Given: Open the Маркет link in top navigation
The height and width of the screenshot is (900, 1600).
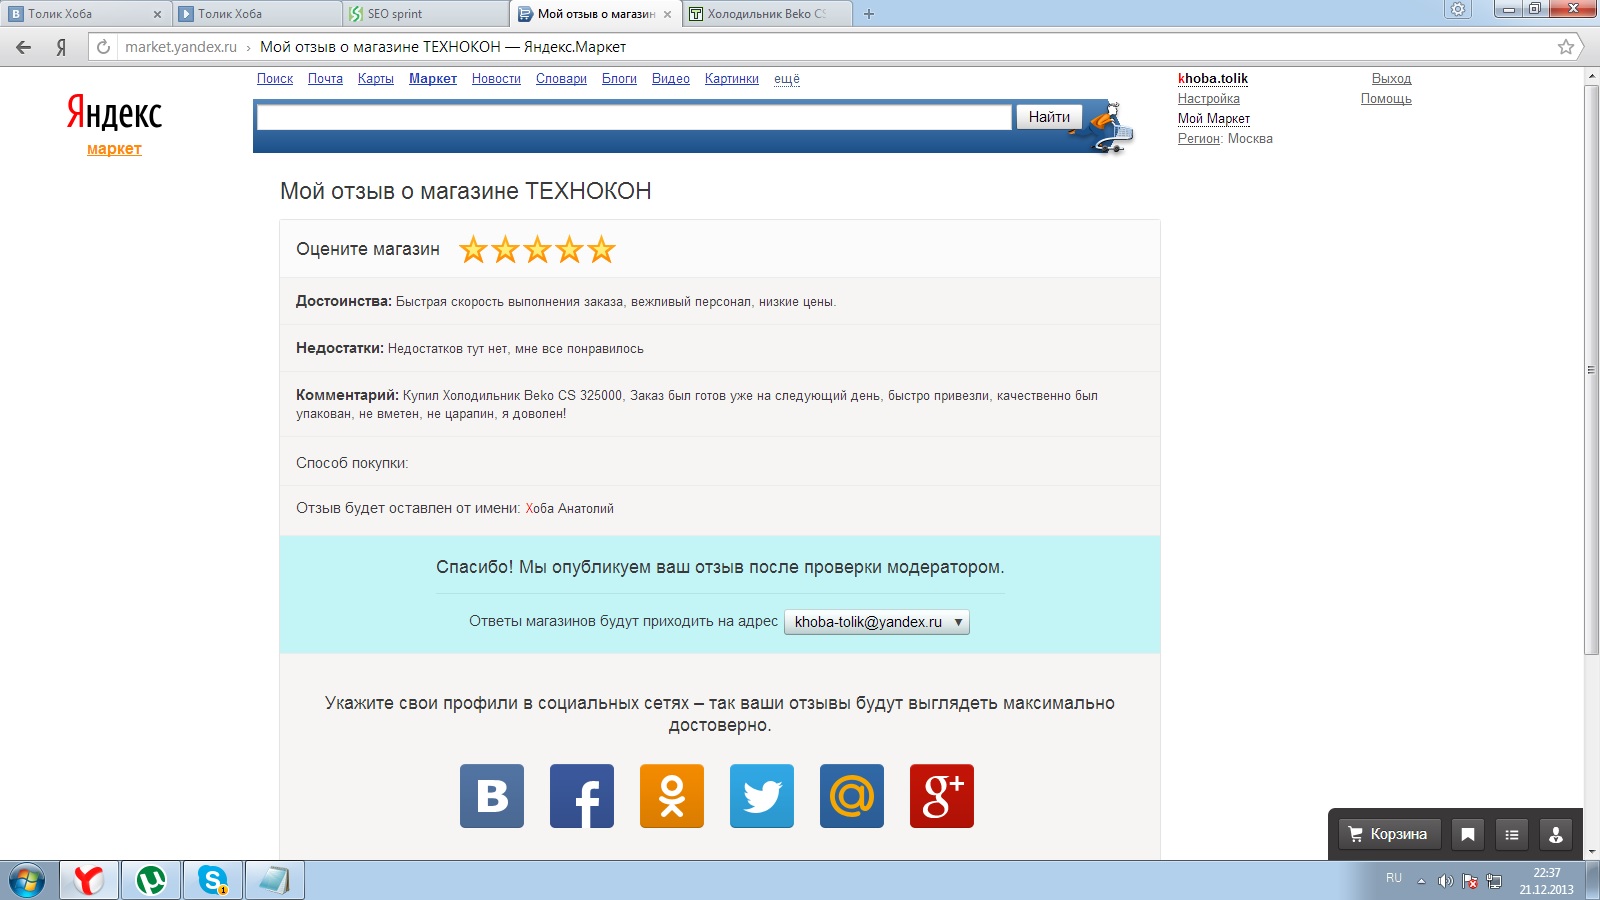Looking at the screenshot, I should [433, 79].
